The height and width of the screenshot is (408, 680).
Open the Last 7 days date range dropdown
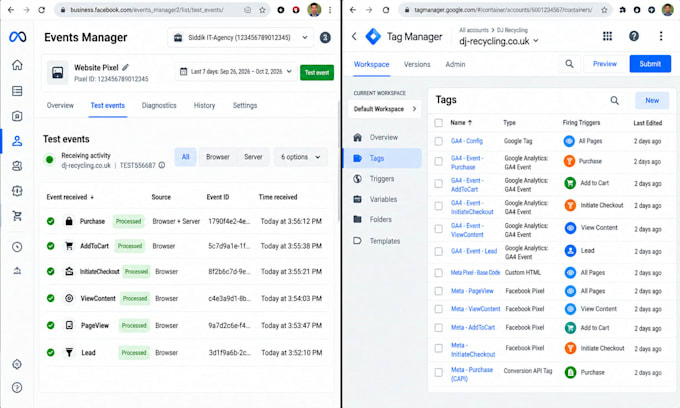235,72
